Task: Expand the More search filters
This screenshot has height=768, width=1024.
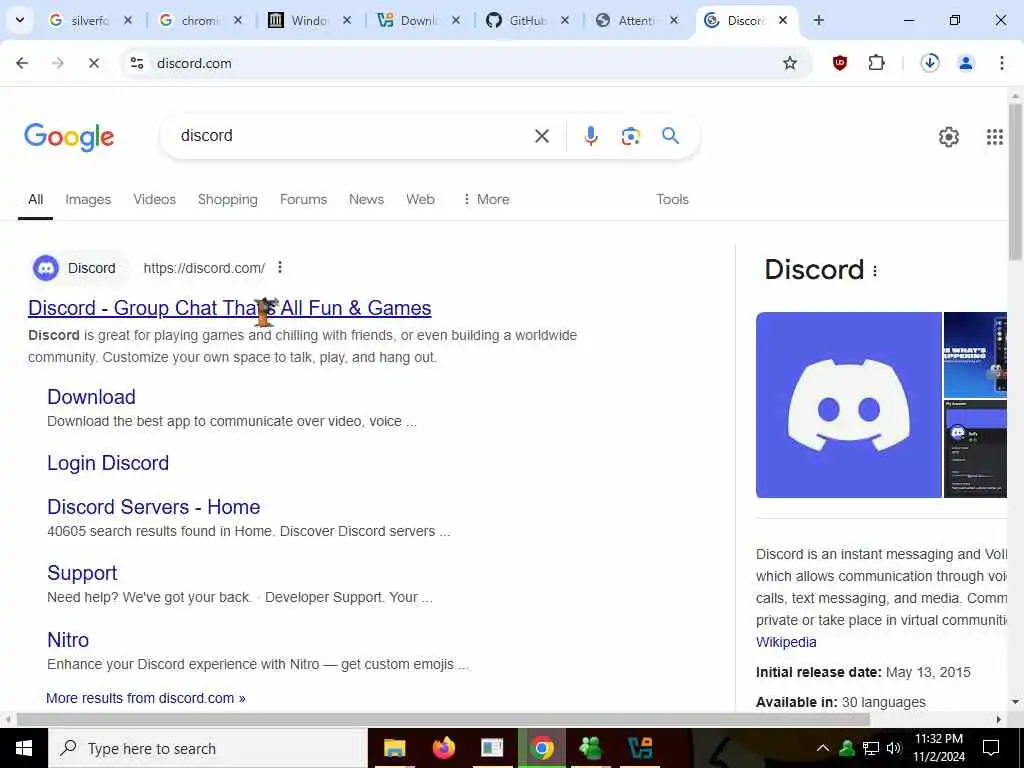Action: [x=486, y=199]
